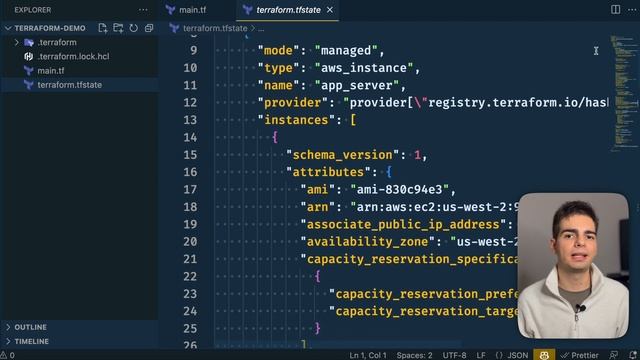Viewport: 640px width, 360px height.
Task: Change file encoding UTF-8
Action: 454,355
